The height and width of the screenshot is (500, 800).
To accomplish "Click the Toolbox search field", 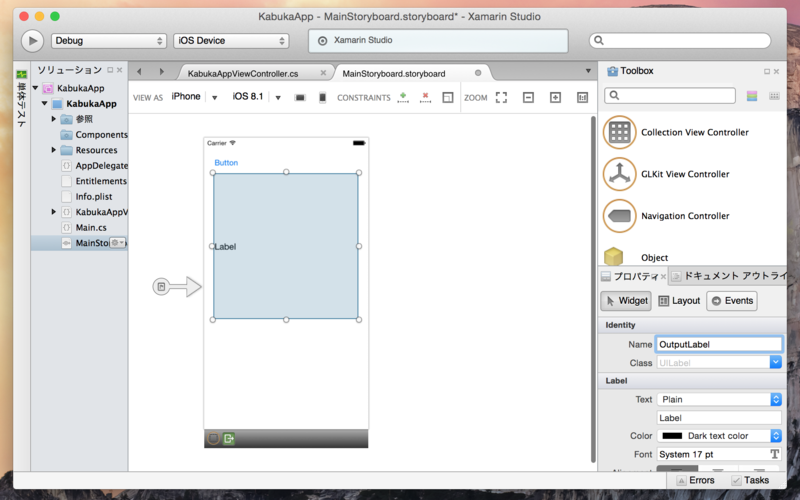I will coord(670,95).
